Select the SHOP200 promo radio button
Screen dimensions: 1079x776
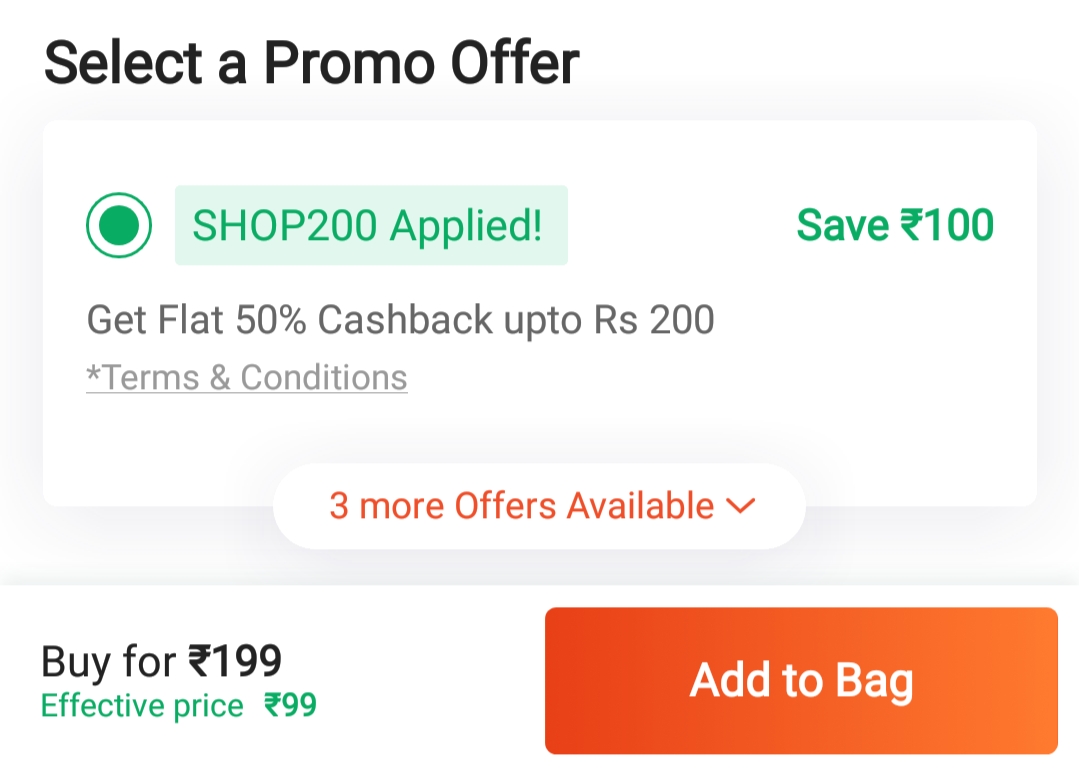tap(119, 225)
